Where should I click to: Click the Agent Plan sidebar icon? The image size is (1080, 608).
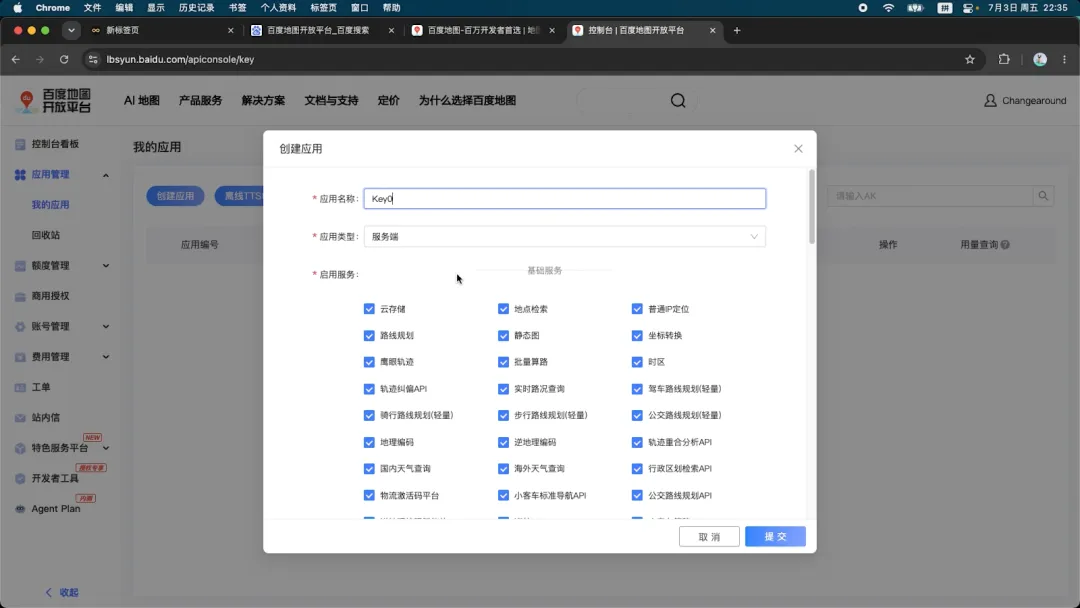tap(20, 509)
